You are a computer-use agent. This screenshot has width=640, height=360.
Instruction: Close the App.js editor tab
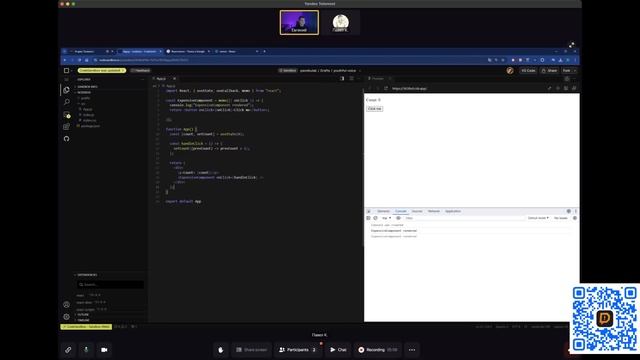[x=174, y=78]
